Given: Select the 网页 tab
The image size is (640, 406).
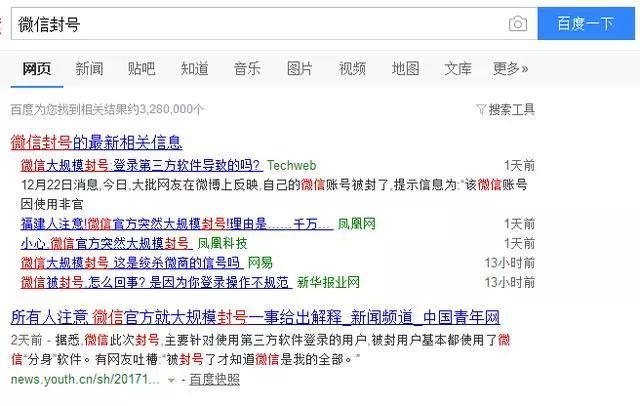Looking at the screenshot, I should 37,69.
